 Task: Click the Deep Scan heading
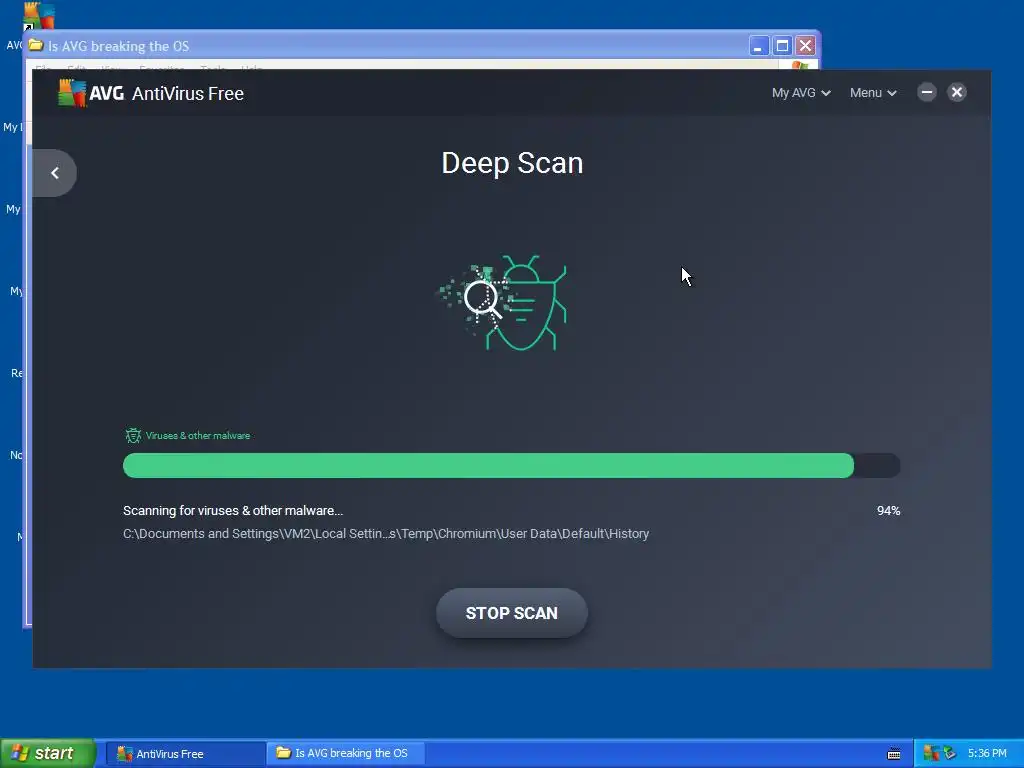coord(512,163)
